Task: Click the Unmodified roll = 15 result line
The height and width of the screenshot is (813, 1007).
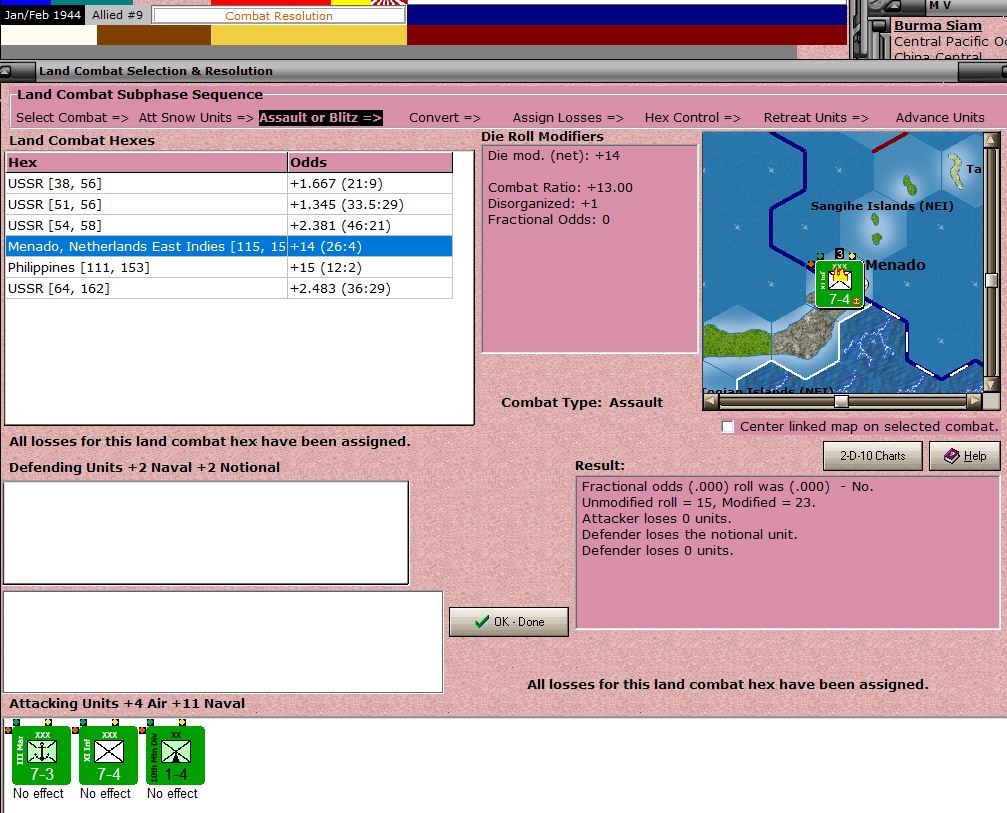Action: pos(698,503)
